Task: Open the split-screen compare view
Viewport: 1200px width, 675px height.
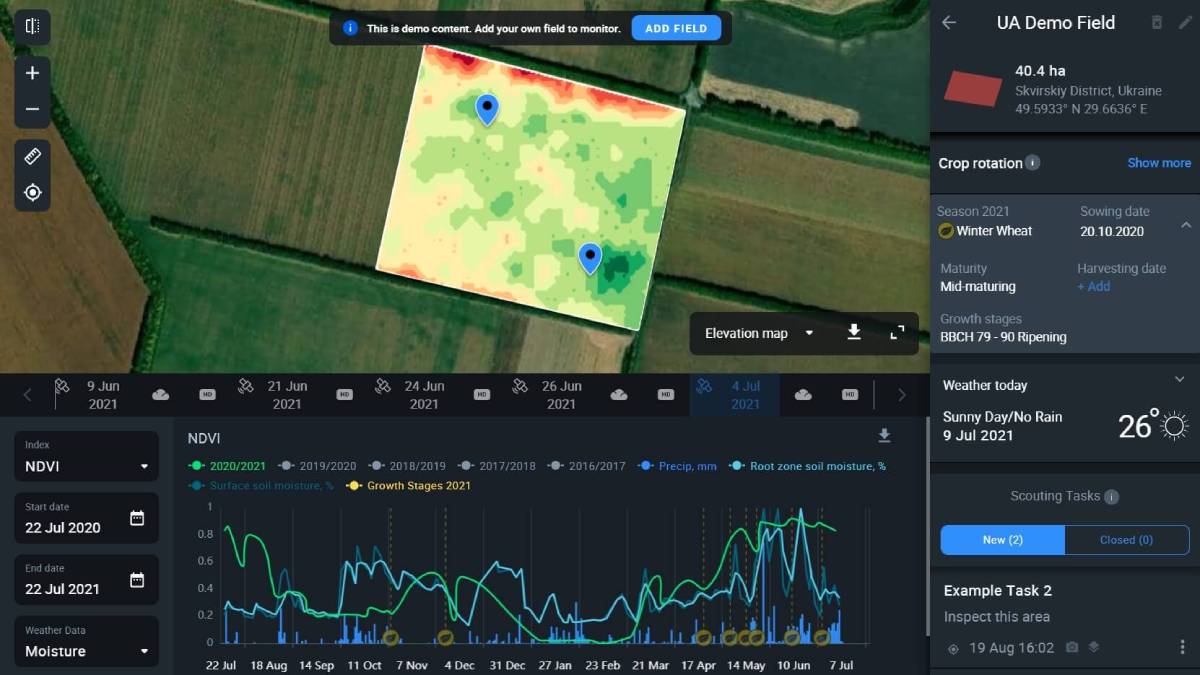Action: tap(32, 27)
